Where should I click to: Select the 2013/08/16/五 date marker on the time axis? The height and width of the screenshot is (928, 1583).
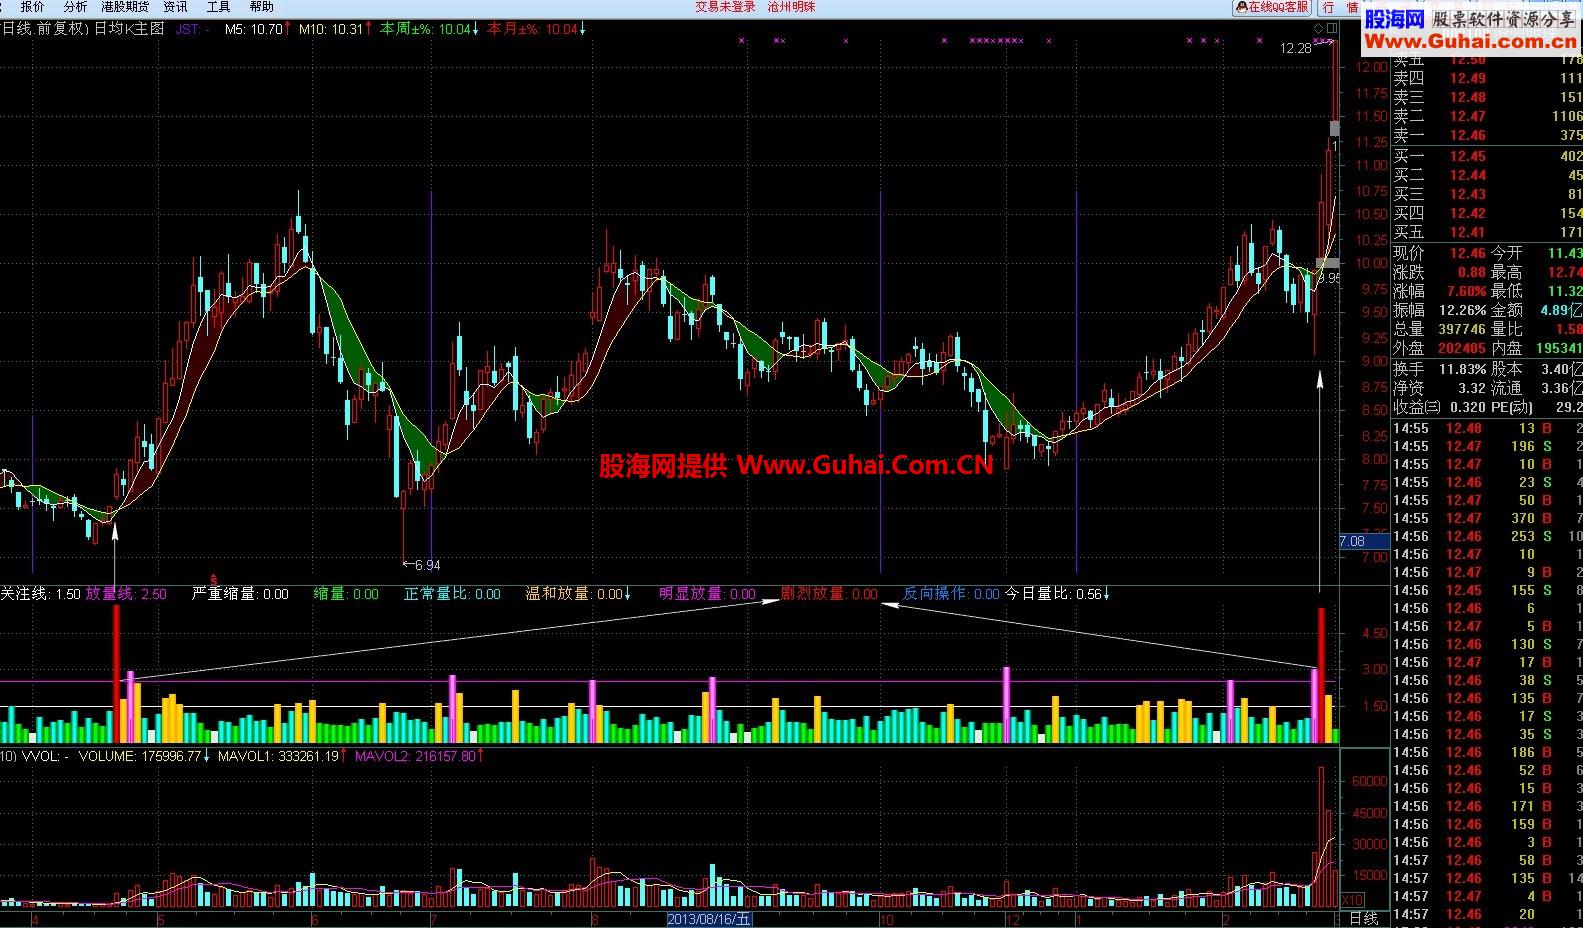pyautogui.click(x=709, y=918)
